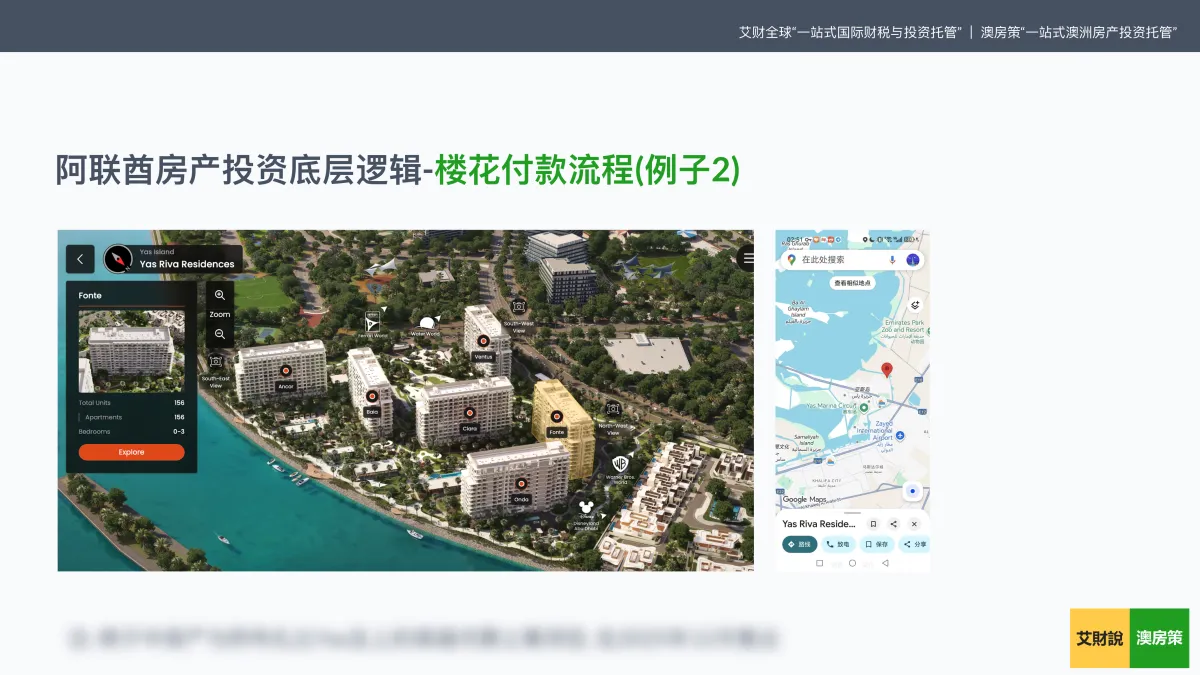Switch to South-West View camera icon

[x=518, y=306]
